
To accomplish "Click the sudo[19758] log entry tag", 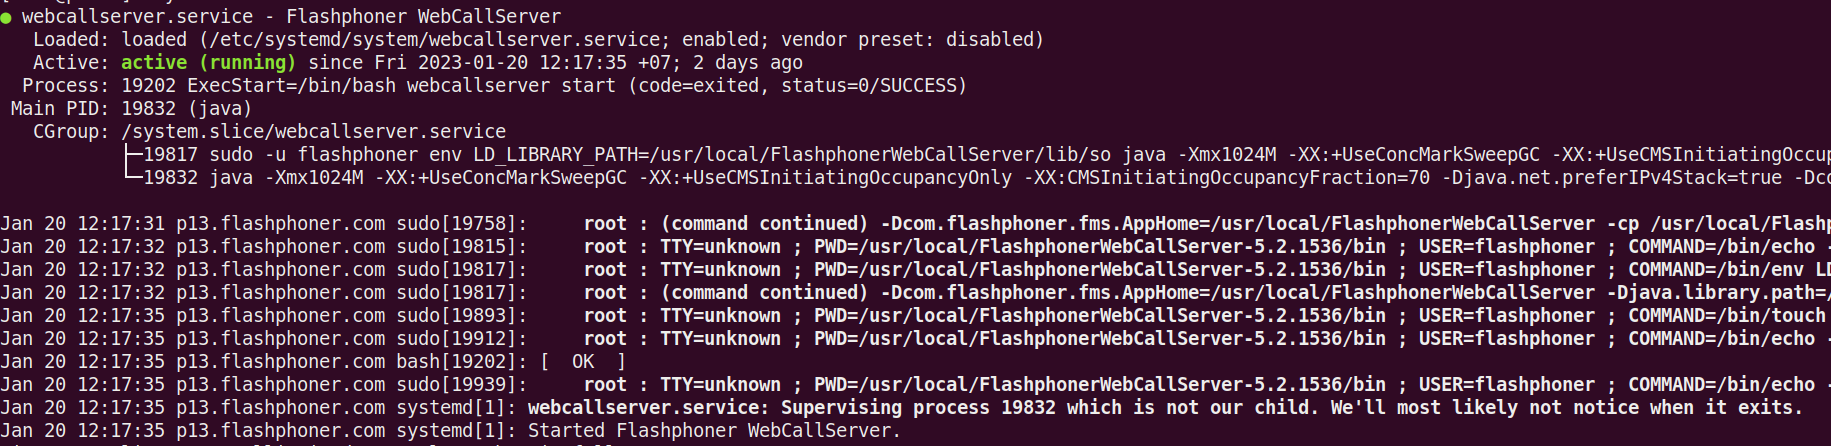I will 461,223.
